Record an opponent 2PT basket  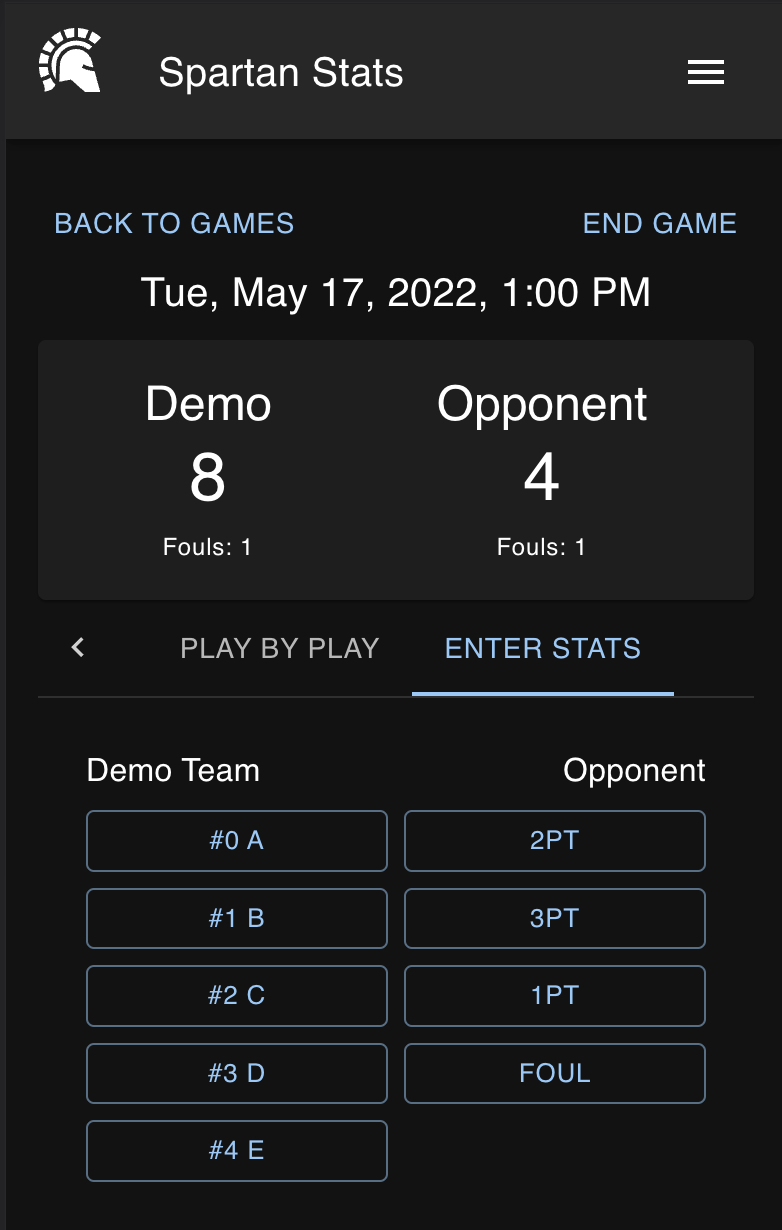pyautogui.click(x=555, y=841)
